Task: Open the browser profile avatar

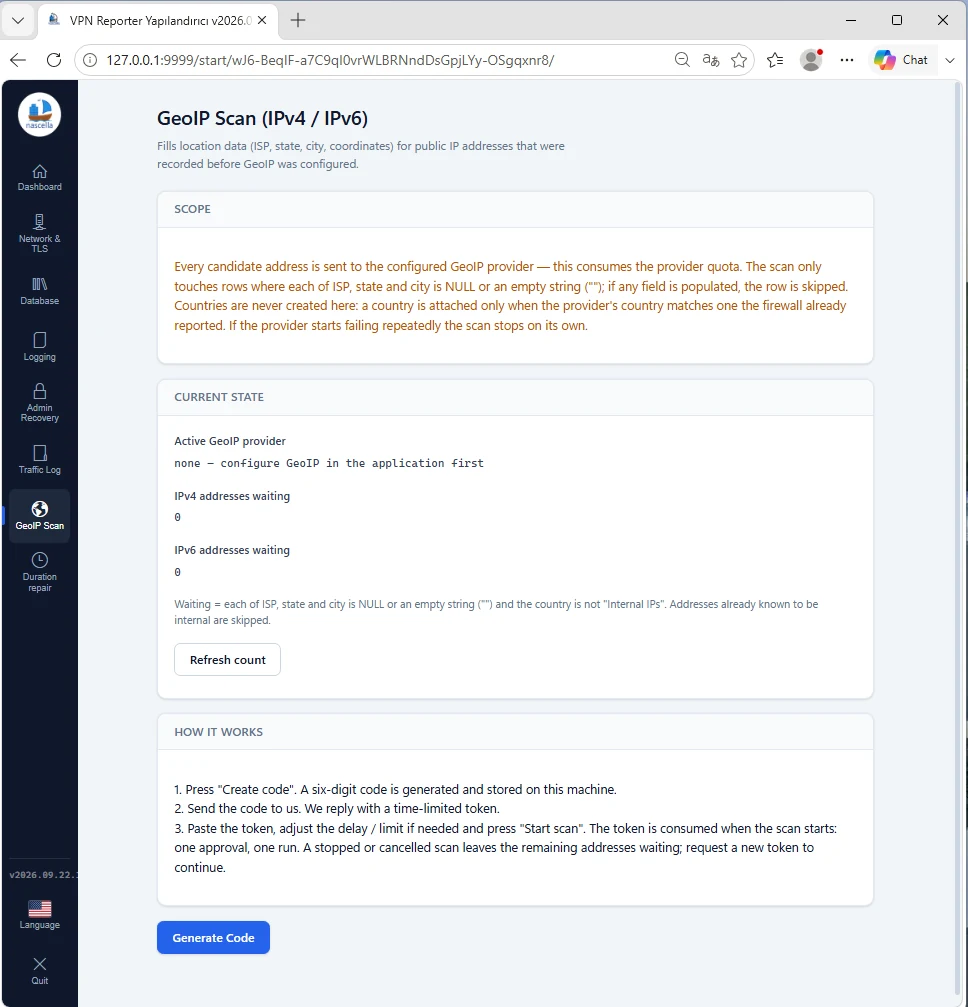Action: point(811,60)
